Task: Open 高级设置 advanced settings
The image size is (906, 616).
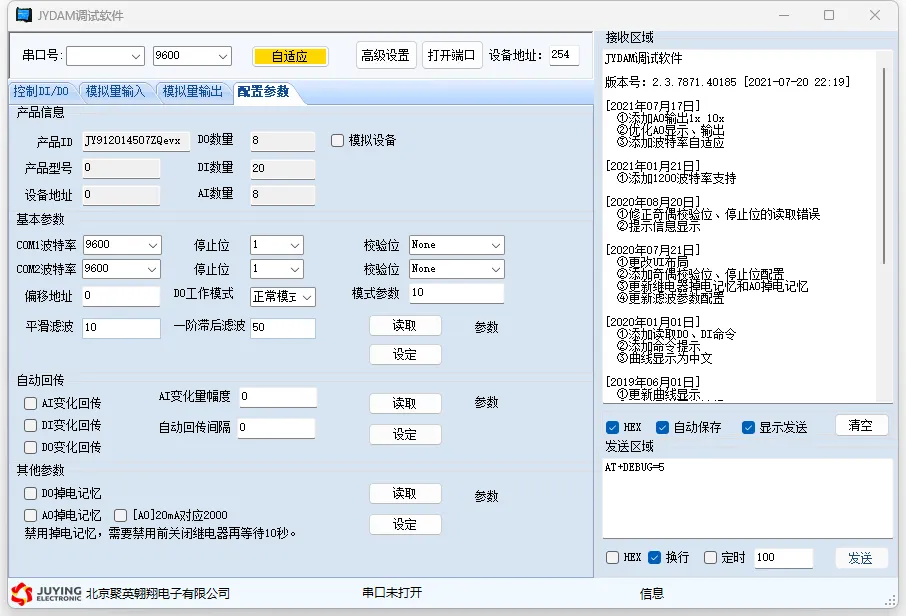Action: click(x=386, y=55)
